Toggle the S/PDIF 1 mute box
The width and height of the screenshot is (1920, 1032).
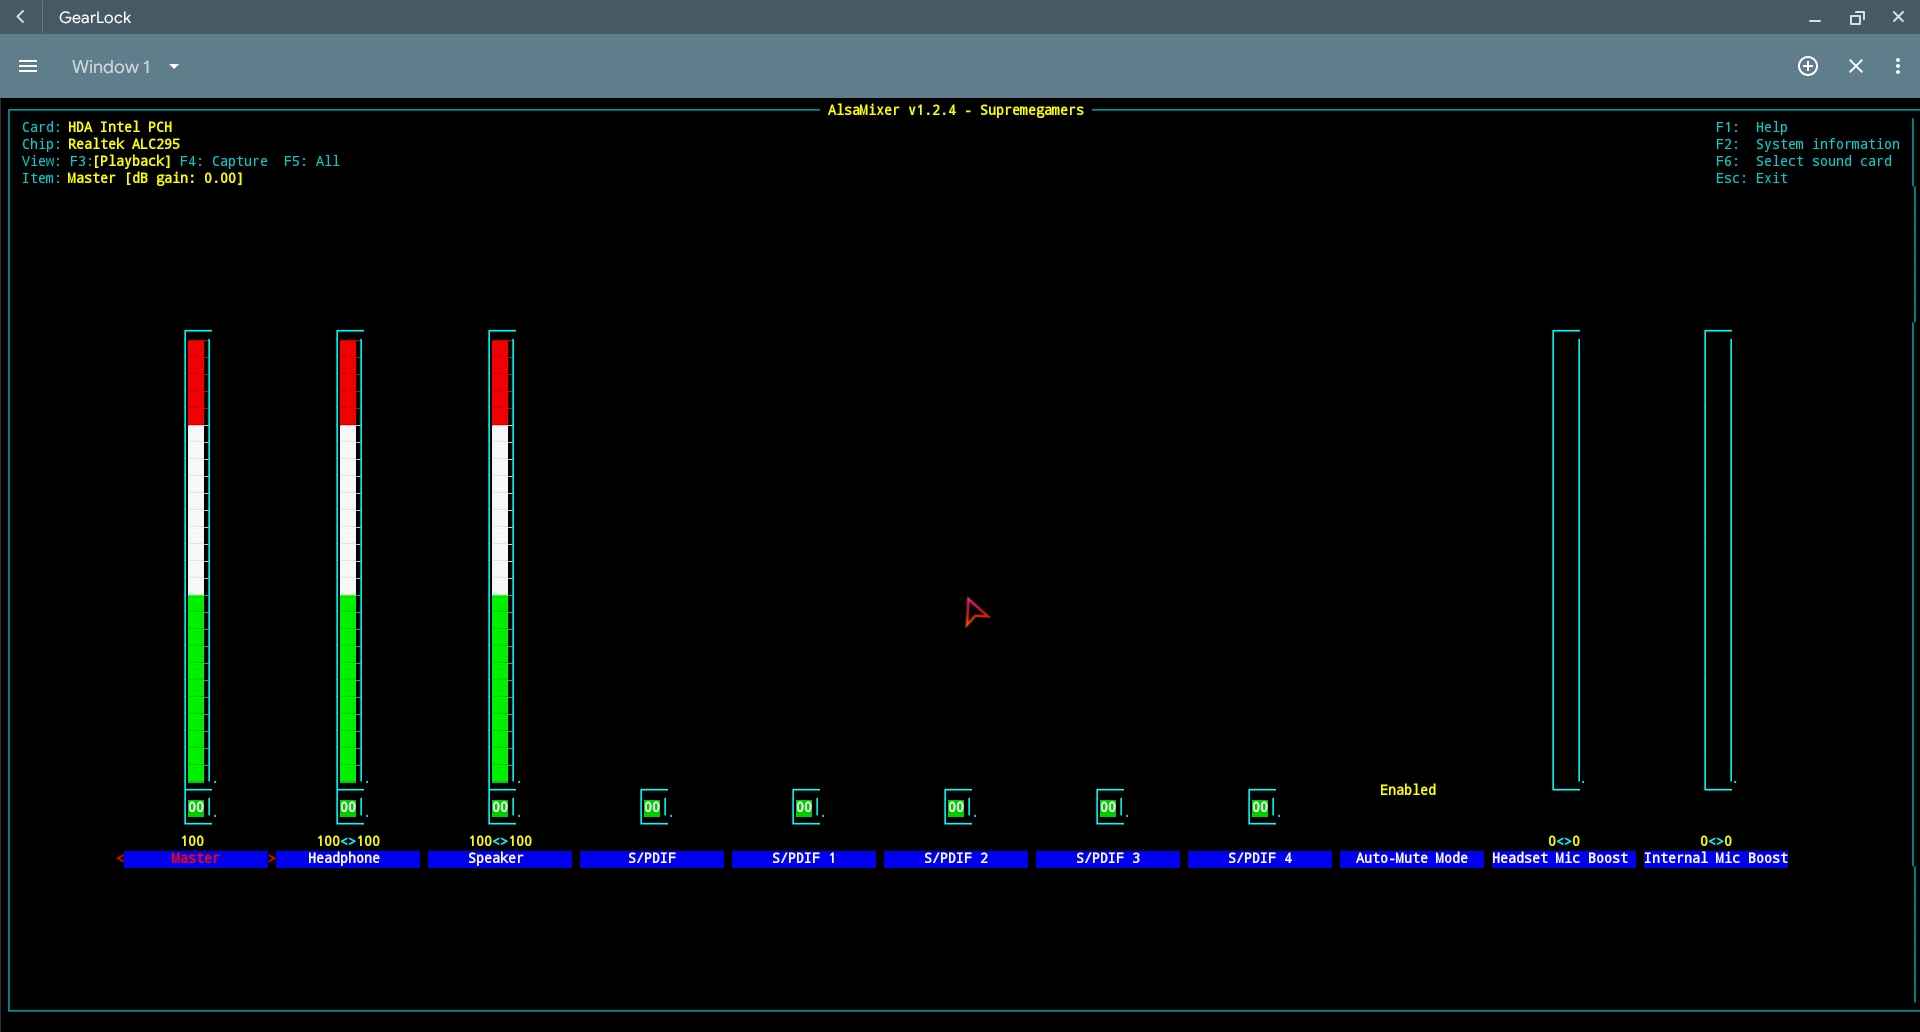coord(804,807)
